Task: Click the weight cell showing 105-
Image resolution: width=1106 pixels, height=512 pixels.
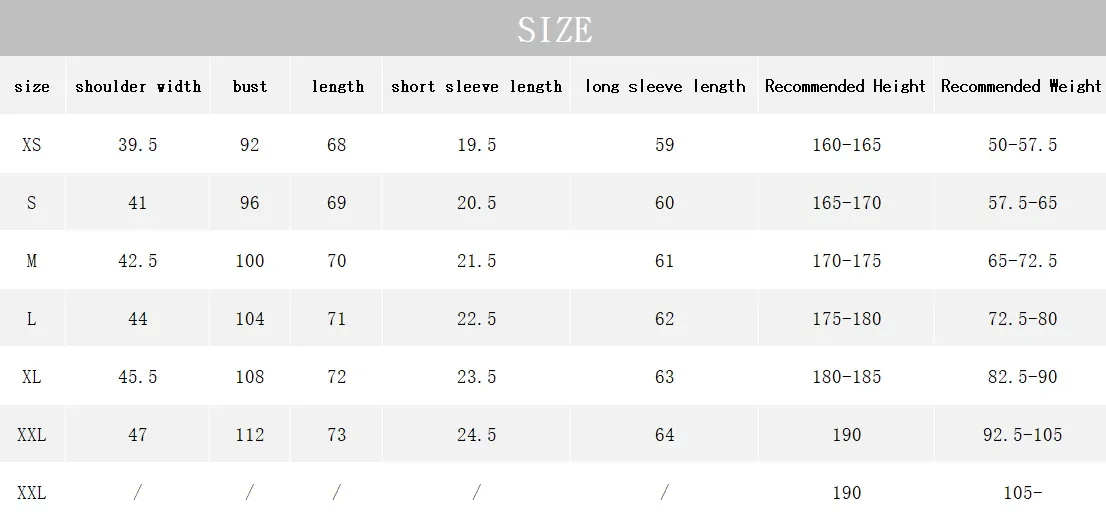Action: pyautogui.click(x=1021, y=493)
